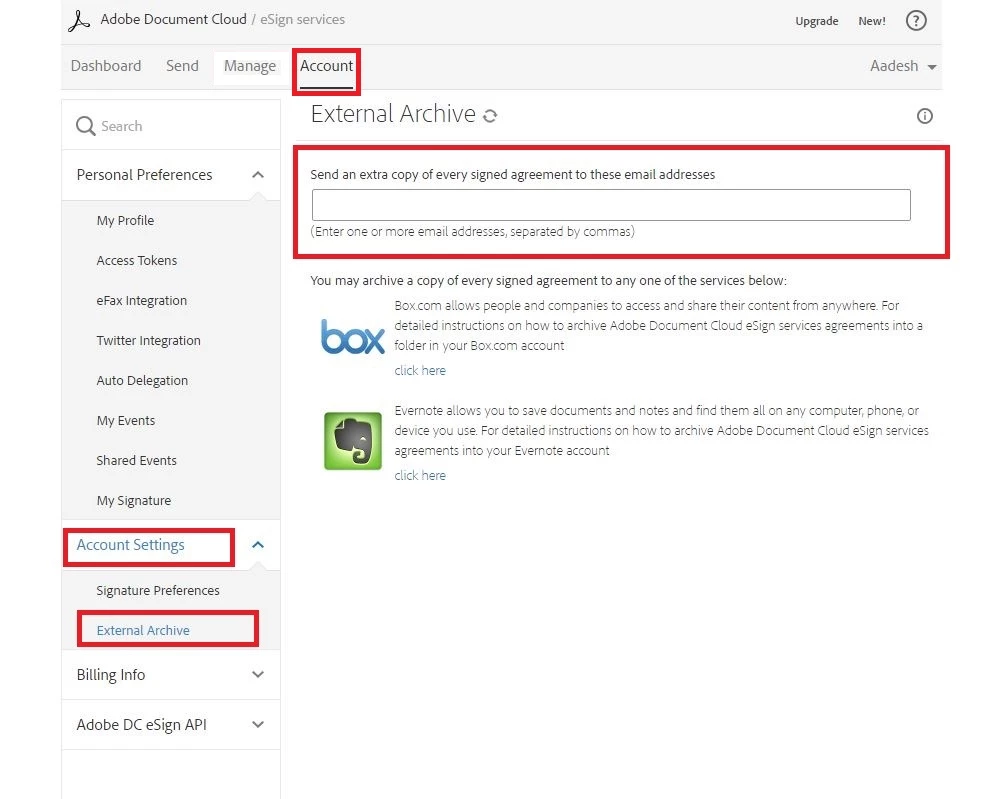This screenshot has width=1007, height=799.
Task: Collapse the Account Settings chevron
Action: 258,545
